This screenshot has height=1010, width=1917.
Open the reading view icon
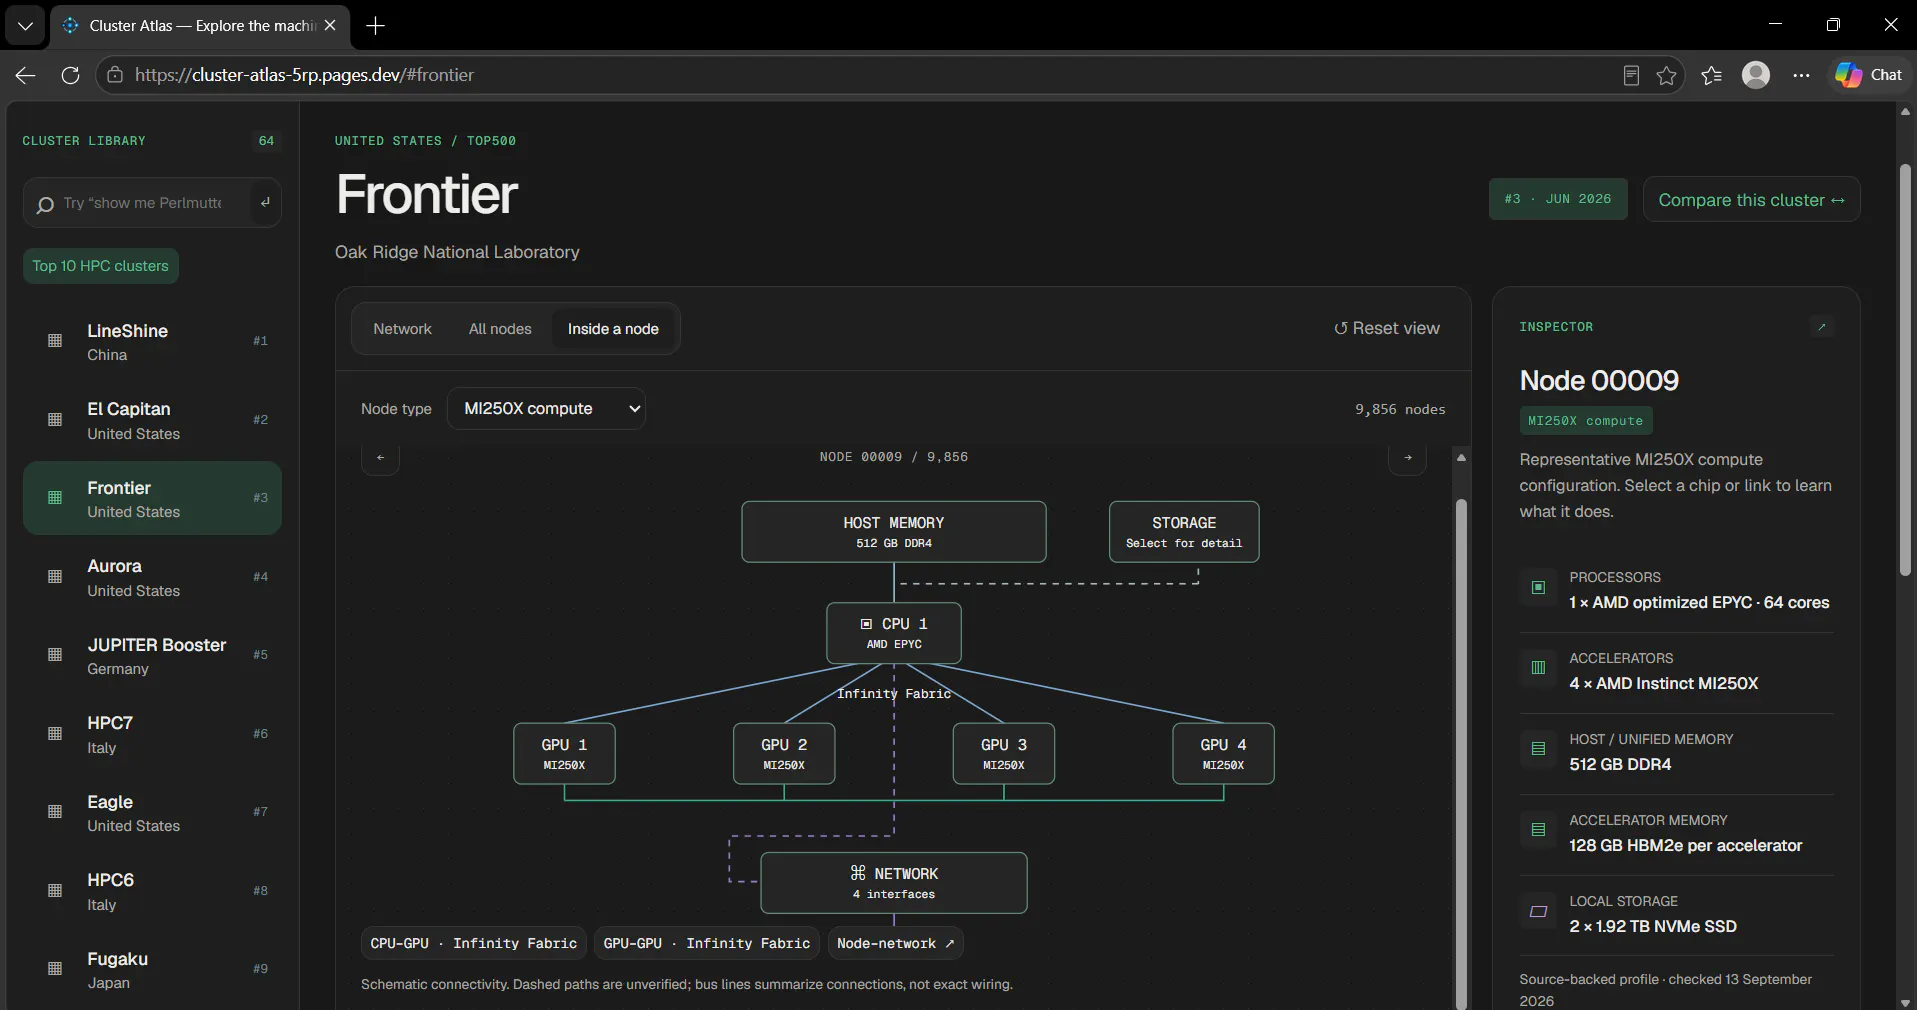[1631, 75]
